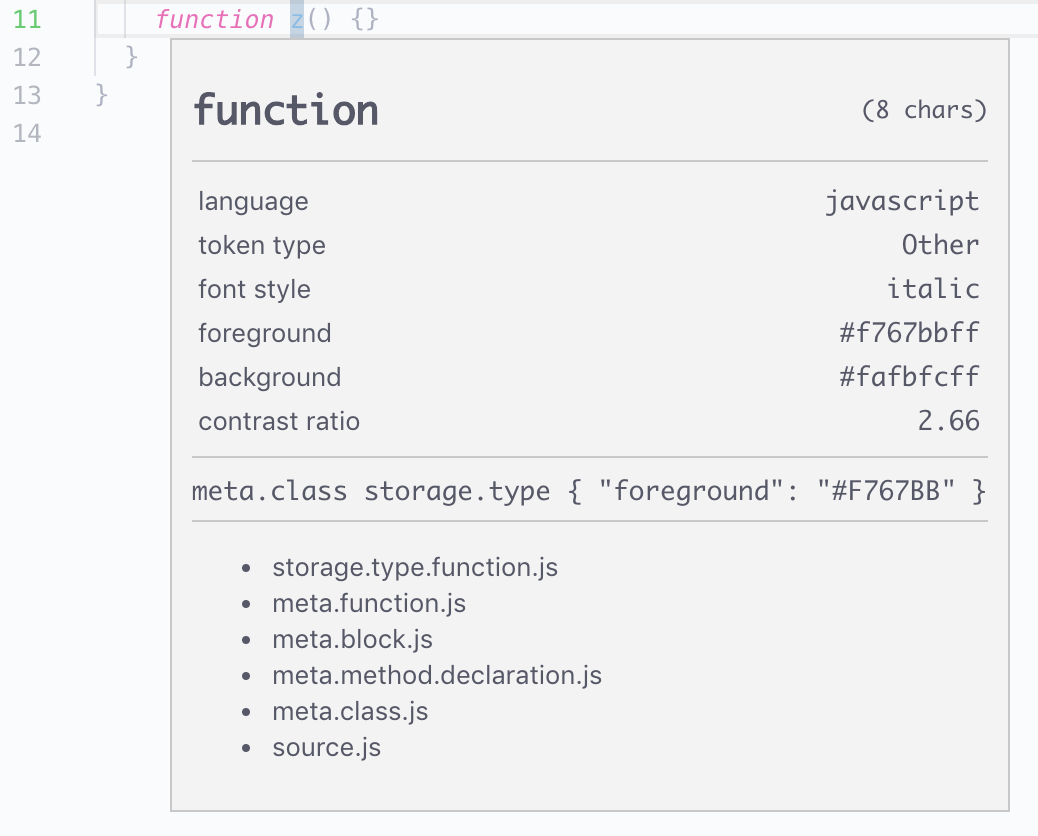Click the italic 'function' keyword on line 11

click(214, 20)
